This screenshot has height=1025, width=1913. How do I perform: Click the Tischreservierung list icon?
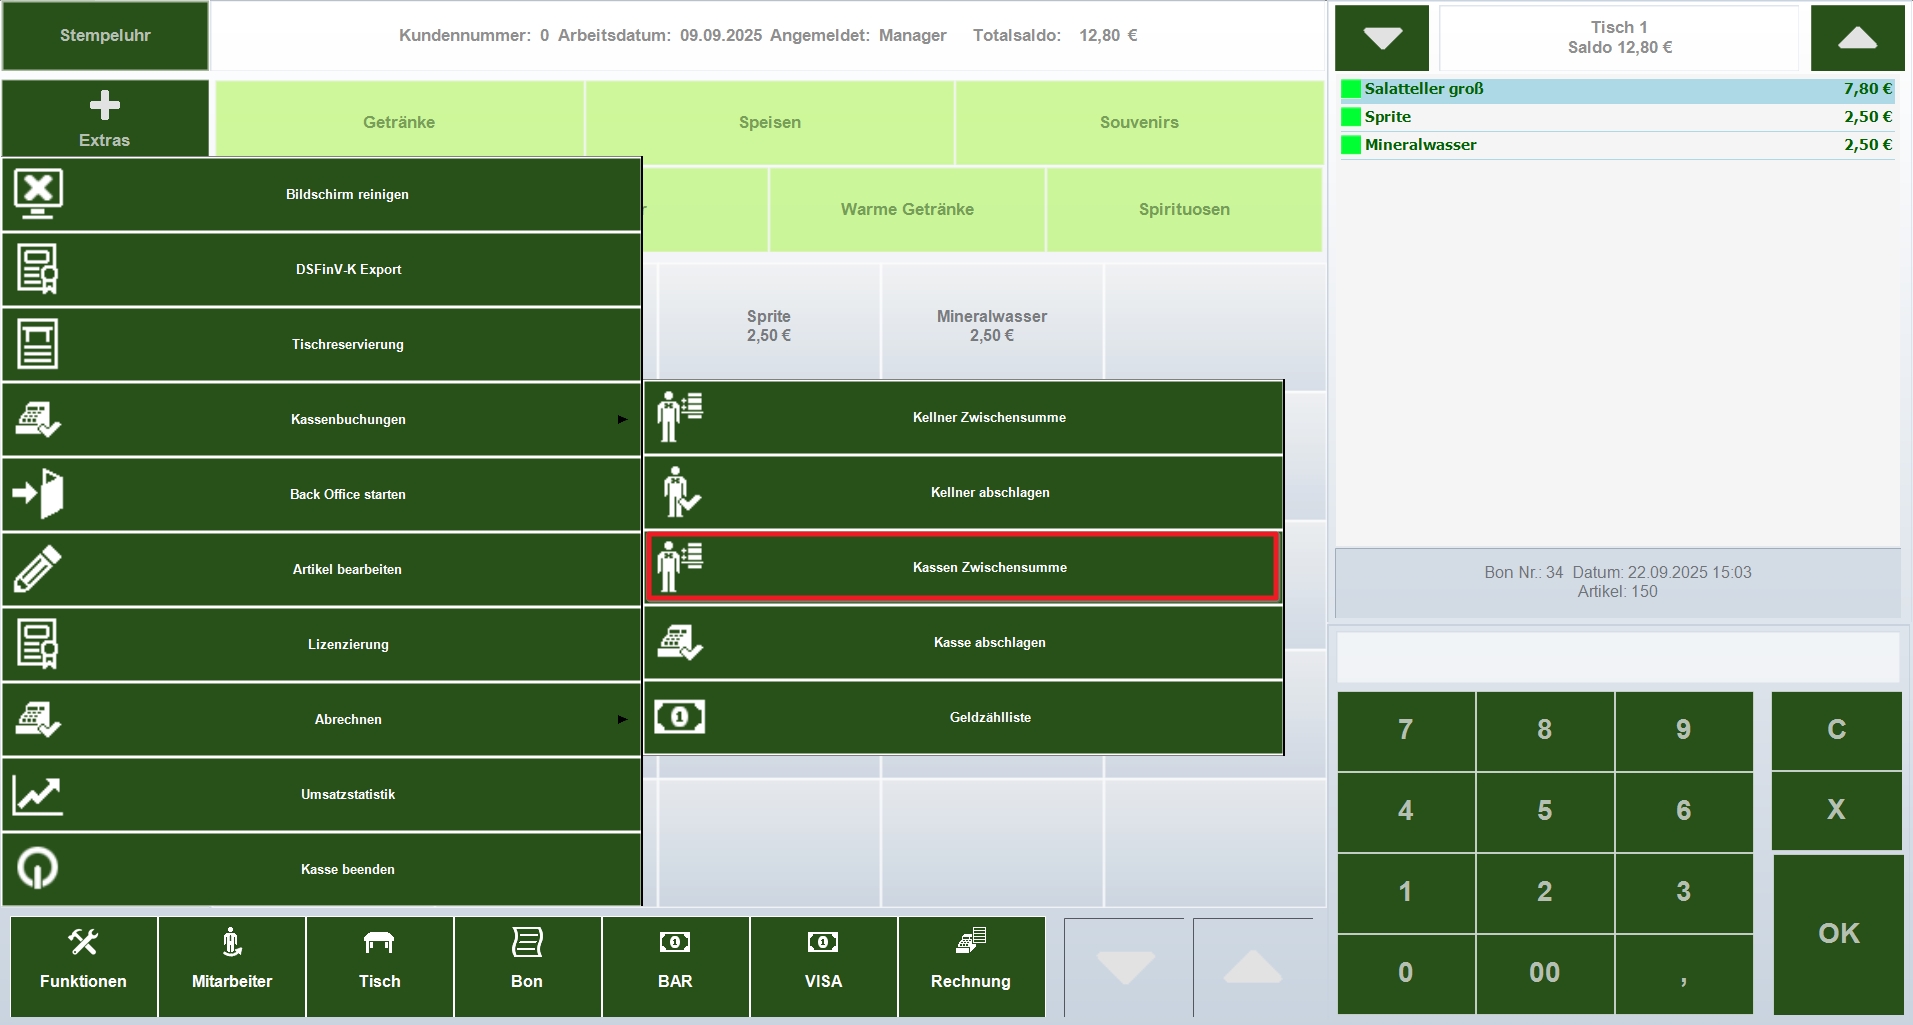point(38,344)
